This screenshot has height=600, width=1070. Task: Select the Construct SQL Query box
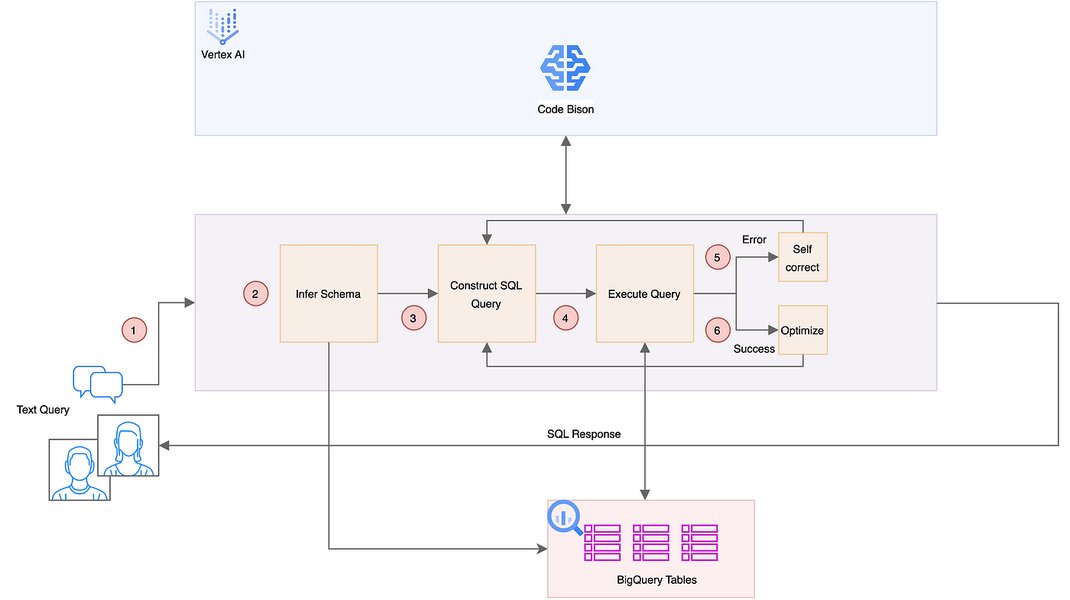coord(487,294)
